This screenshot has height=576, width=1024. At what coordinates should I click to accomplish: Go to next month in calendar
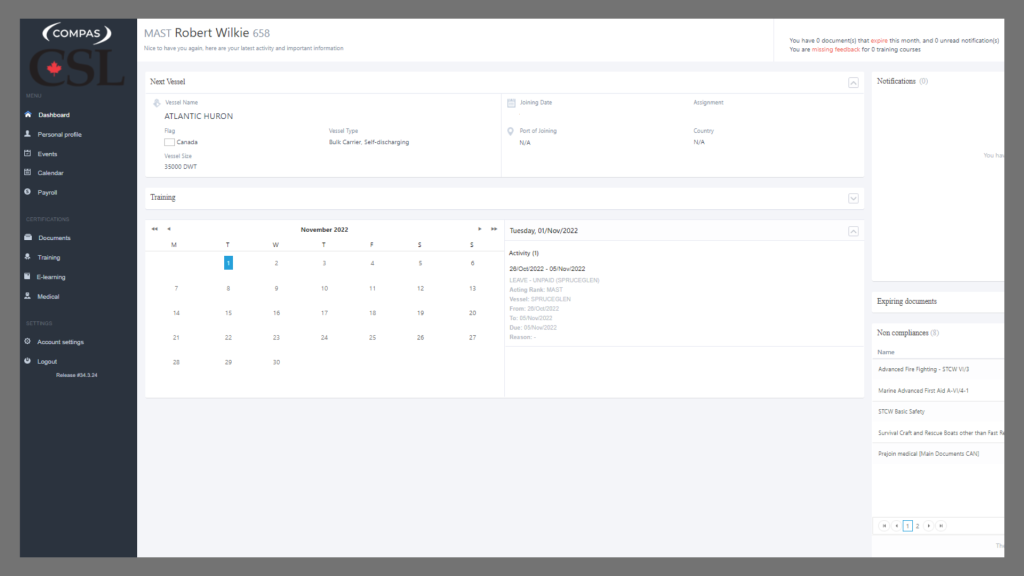pos(479,229)
